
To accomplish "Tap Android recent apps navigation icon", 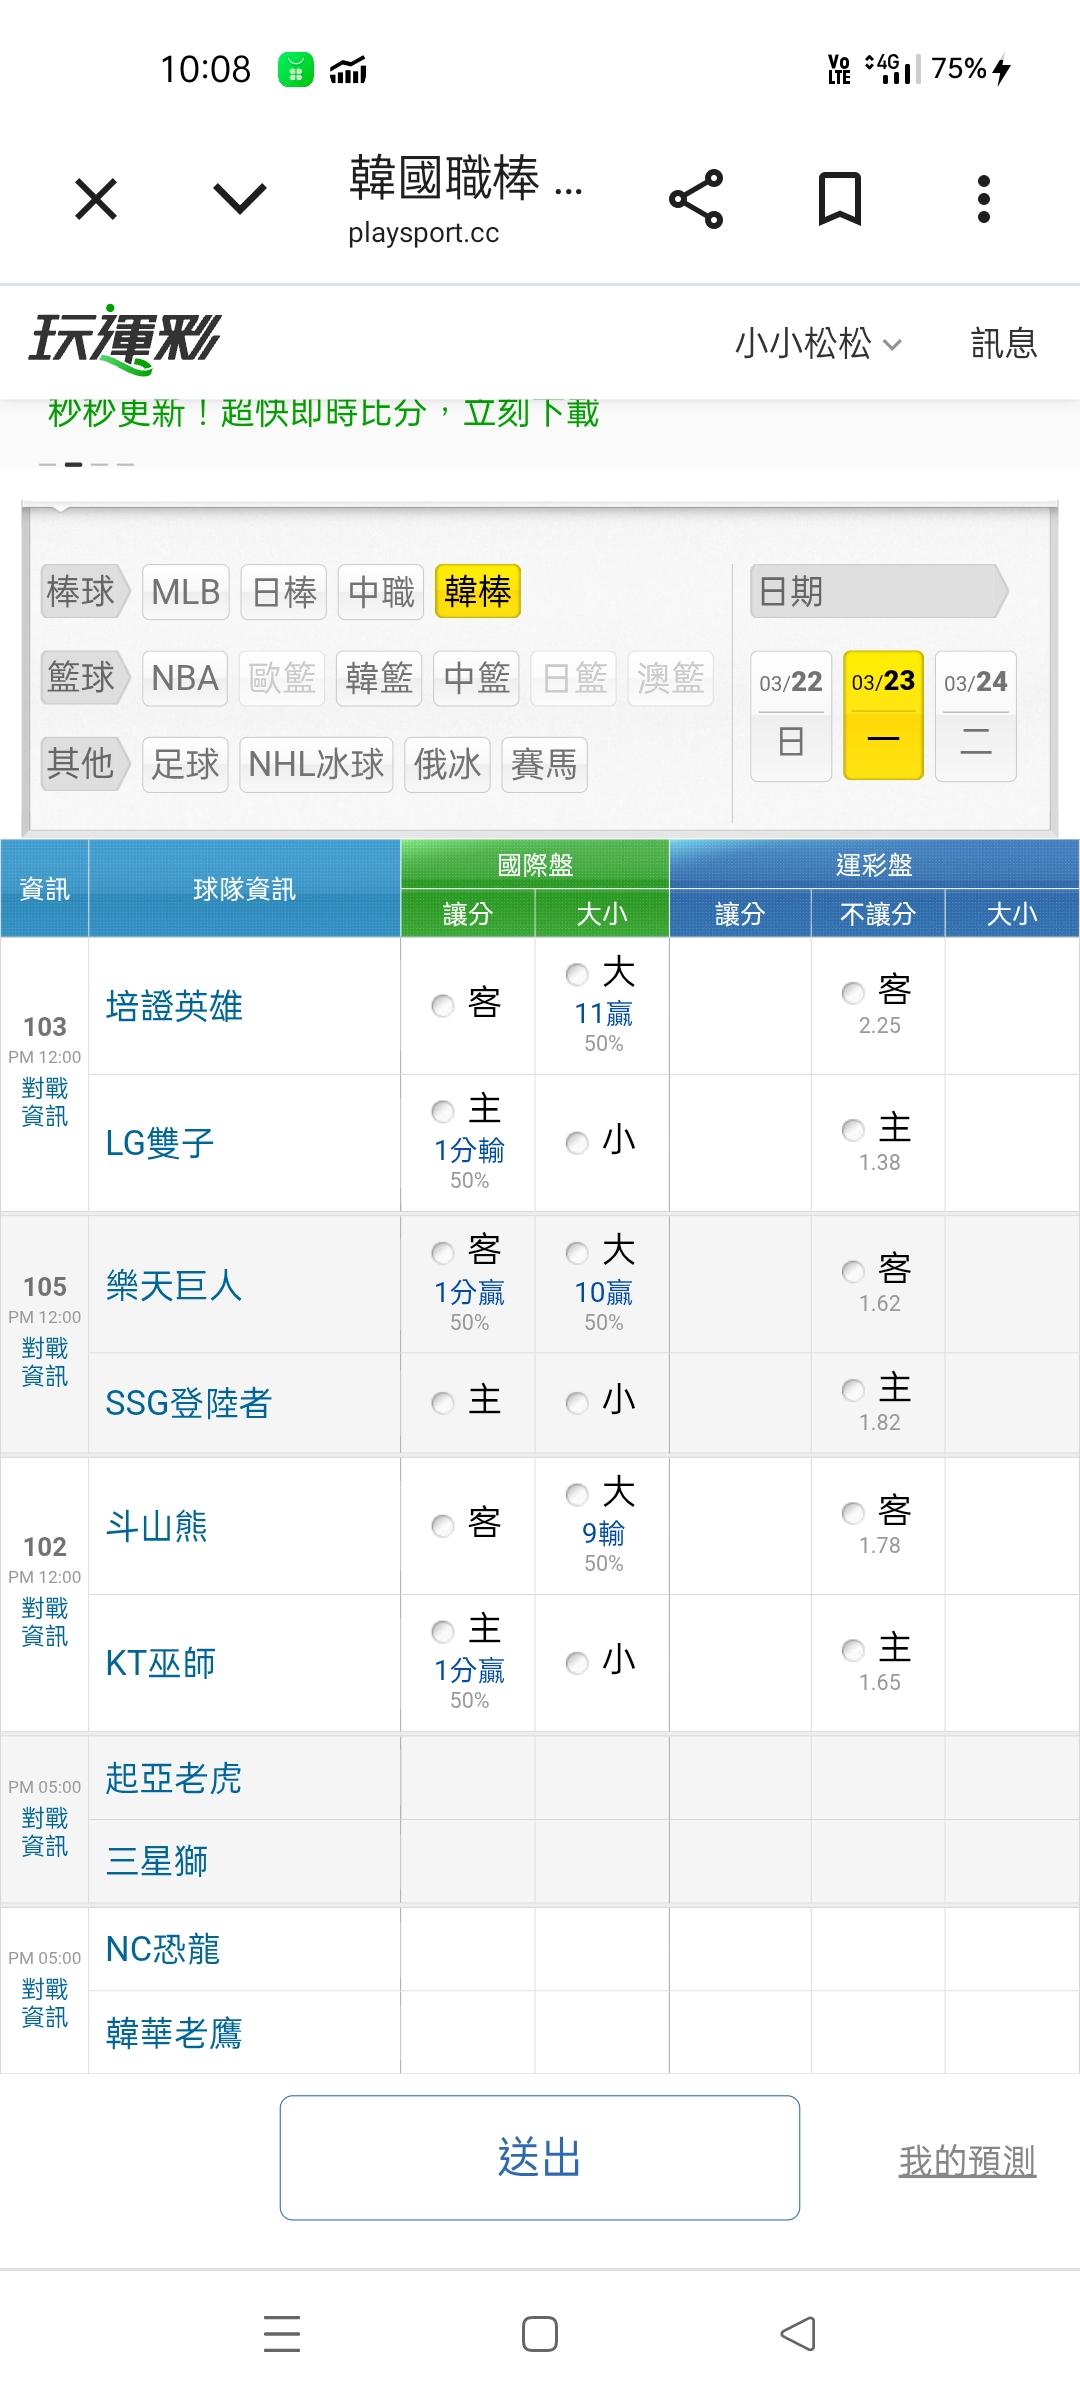I will tap(282, 2333).
